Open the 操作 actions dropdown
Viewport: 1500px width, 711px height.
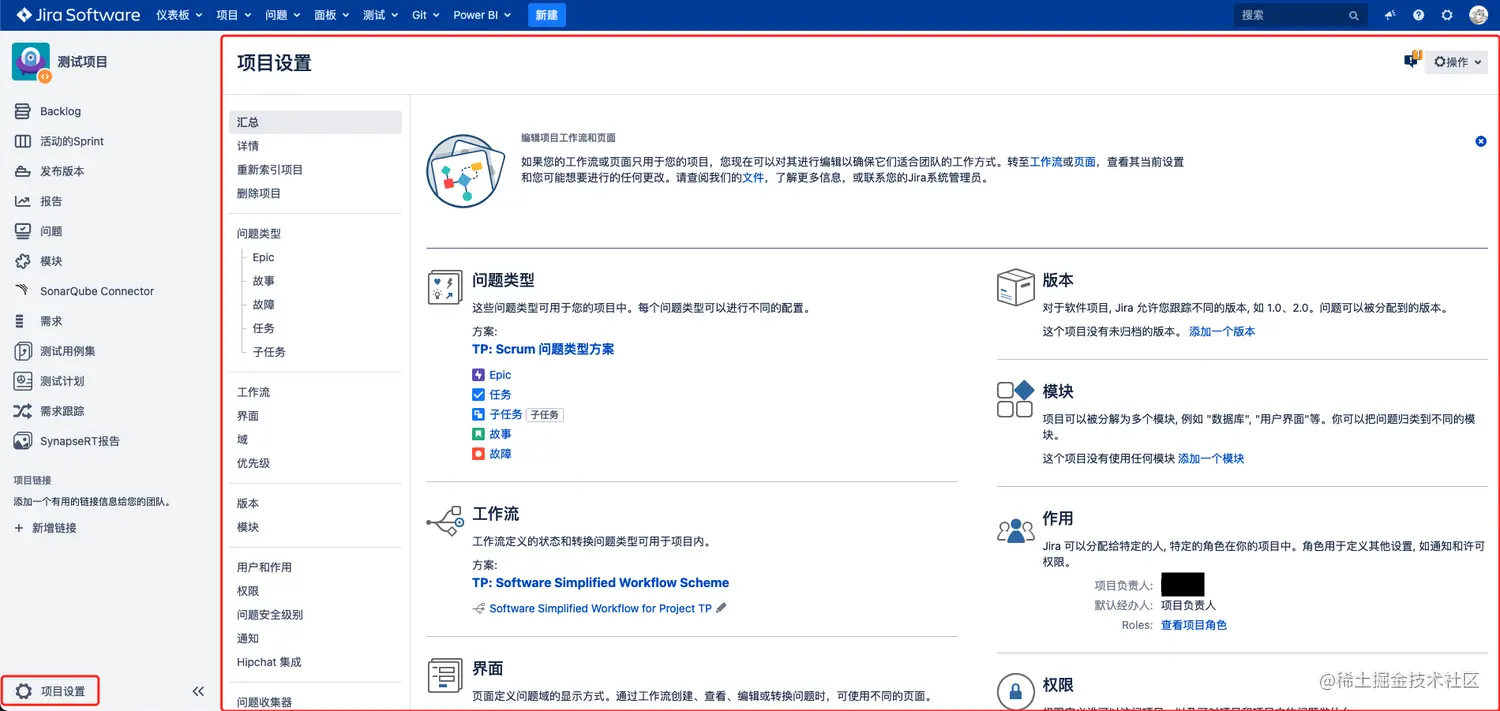click(1457, 62)
